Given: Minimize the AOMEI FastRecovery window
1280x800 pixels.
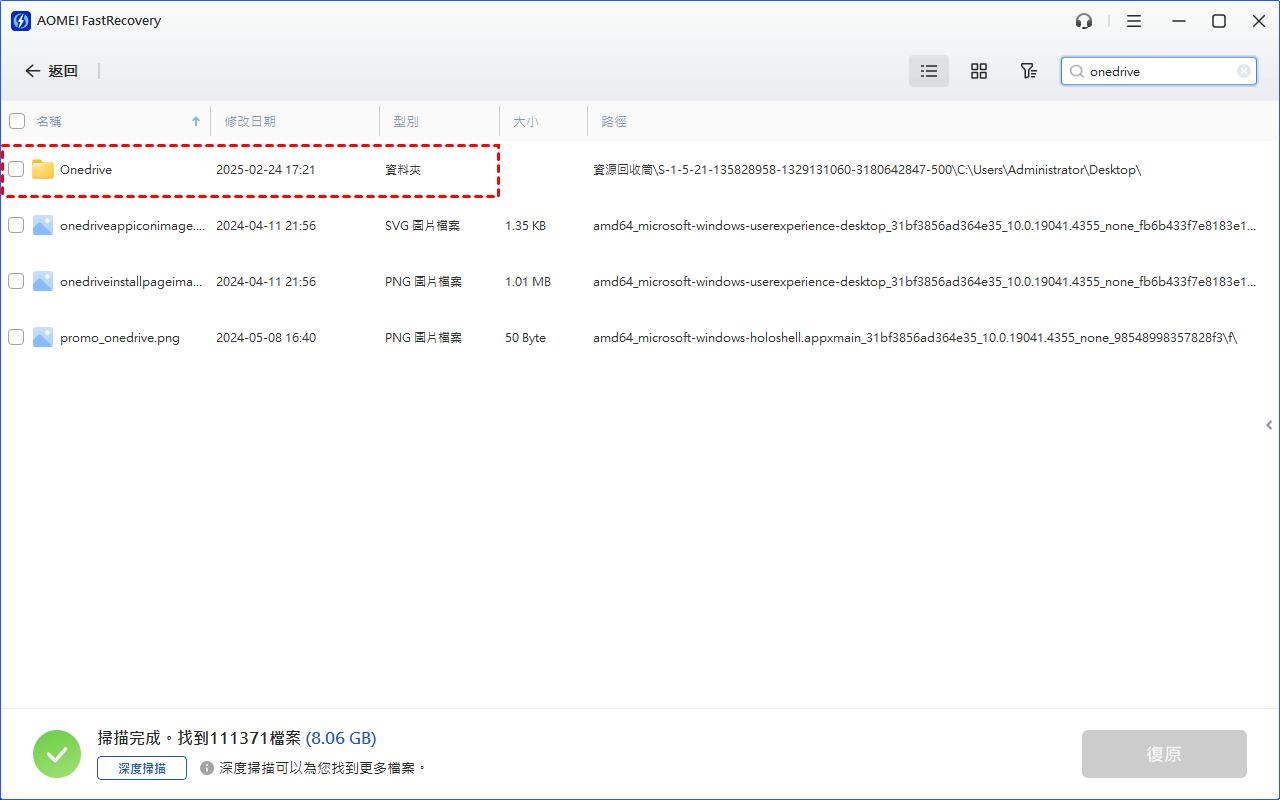Looking at the screenshot, I should pyautogui.click(x=1179, y=21).
